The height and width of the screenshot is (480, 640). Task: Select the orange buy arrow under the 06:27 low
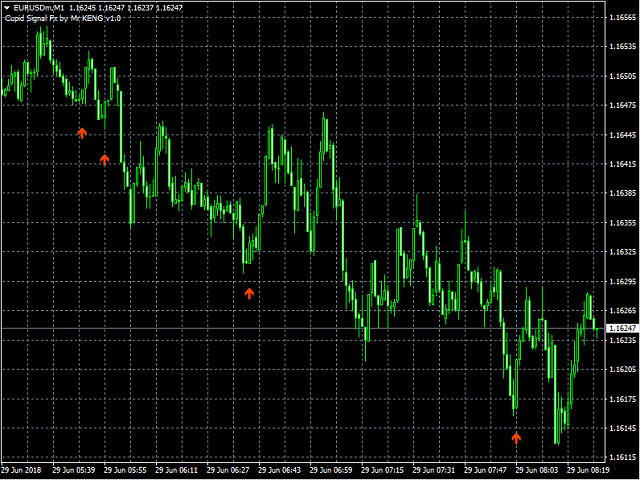(x=249, y=293)
